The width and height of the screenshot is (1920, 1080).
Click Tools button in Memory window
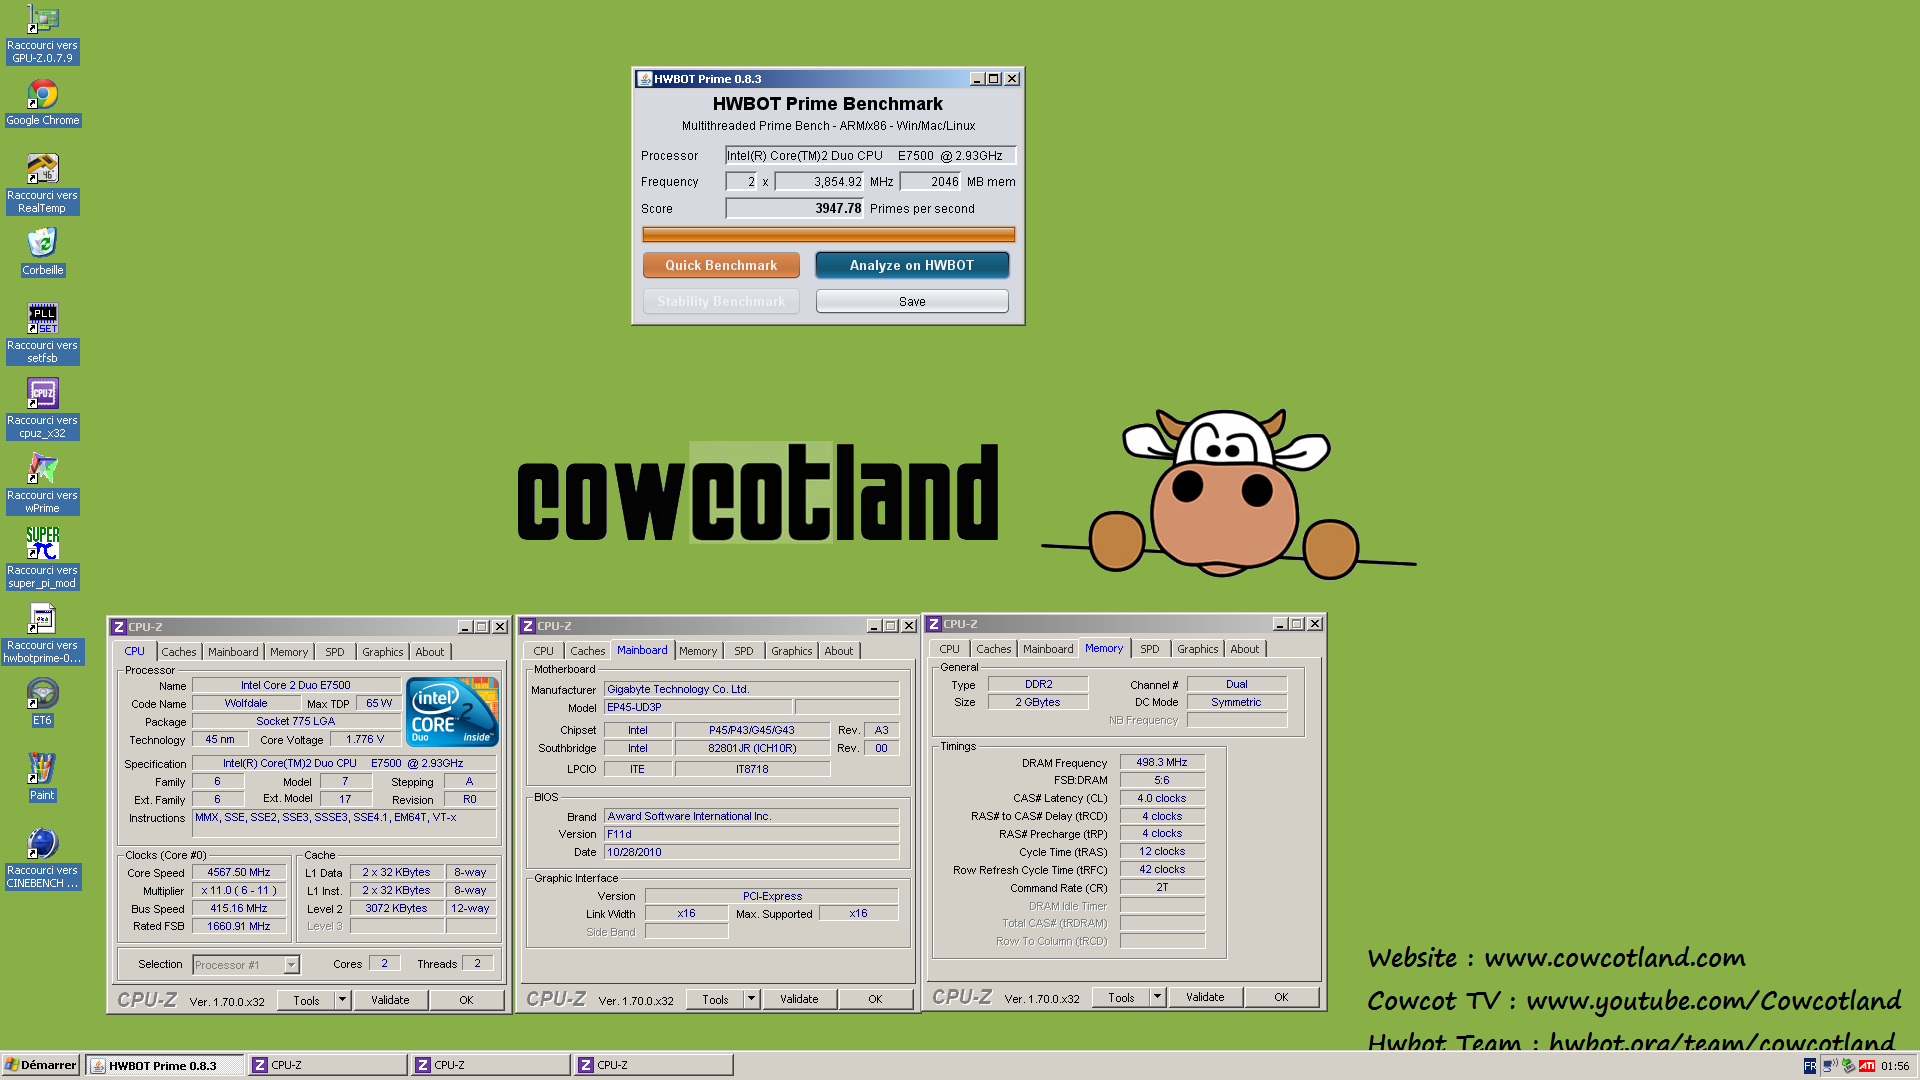[1121, 997]
